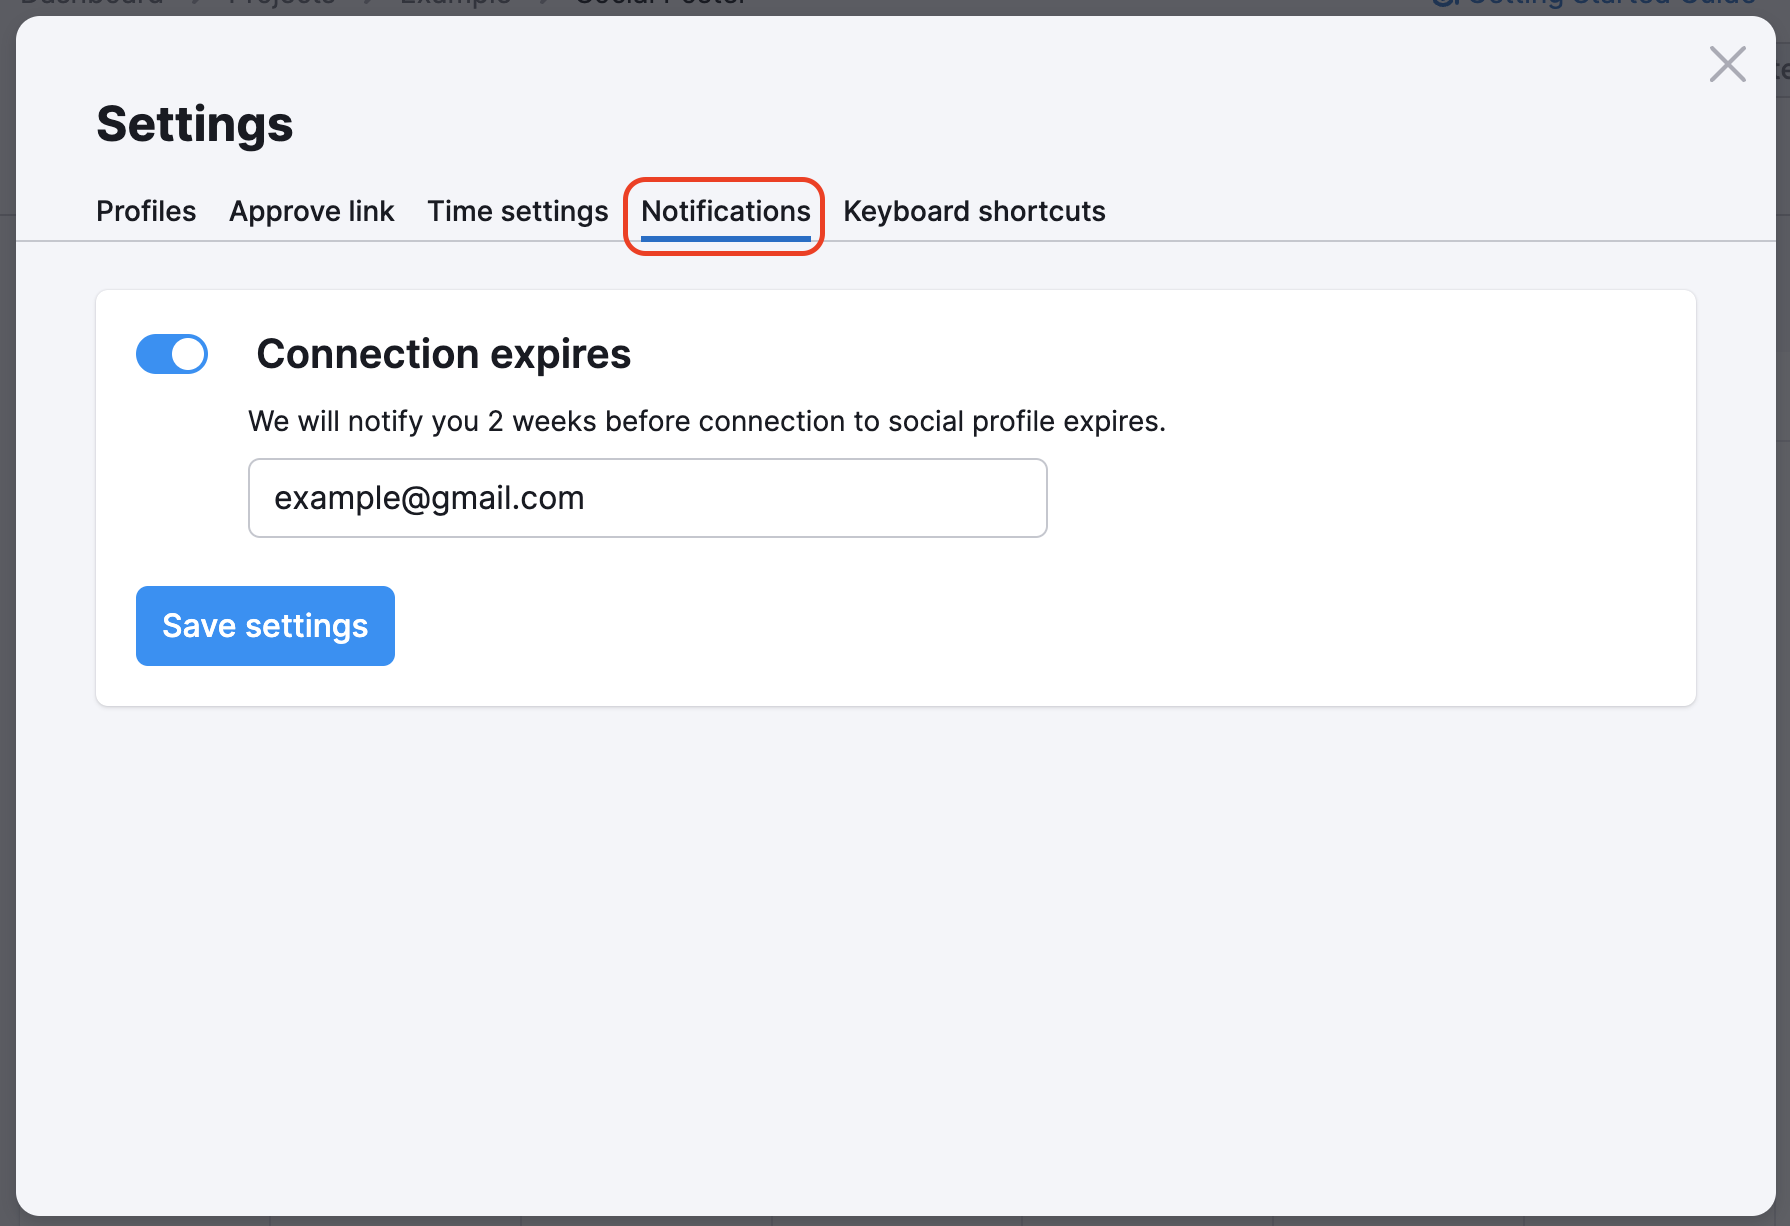This screenshot has height=1226, width=1790.
Task: Open the Keyboard shortcuts tab
Action: coord(973,211)
